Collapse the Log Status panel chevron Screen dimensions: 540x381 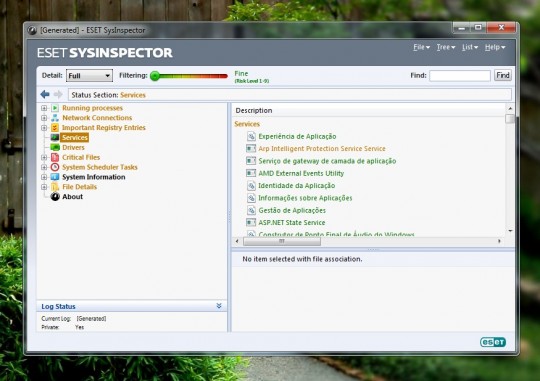[219, 306]
